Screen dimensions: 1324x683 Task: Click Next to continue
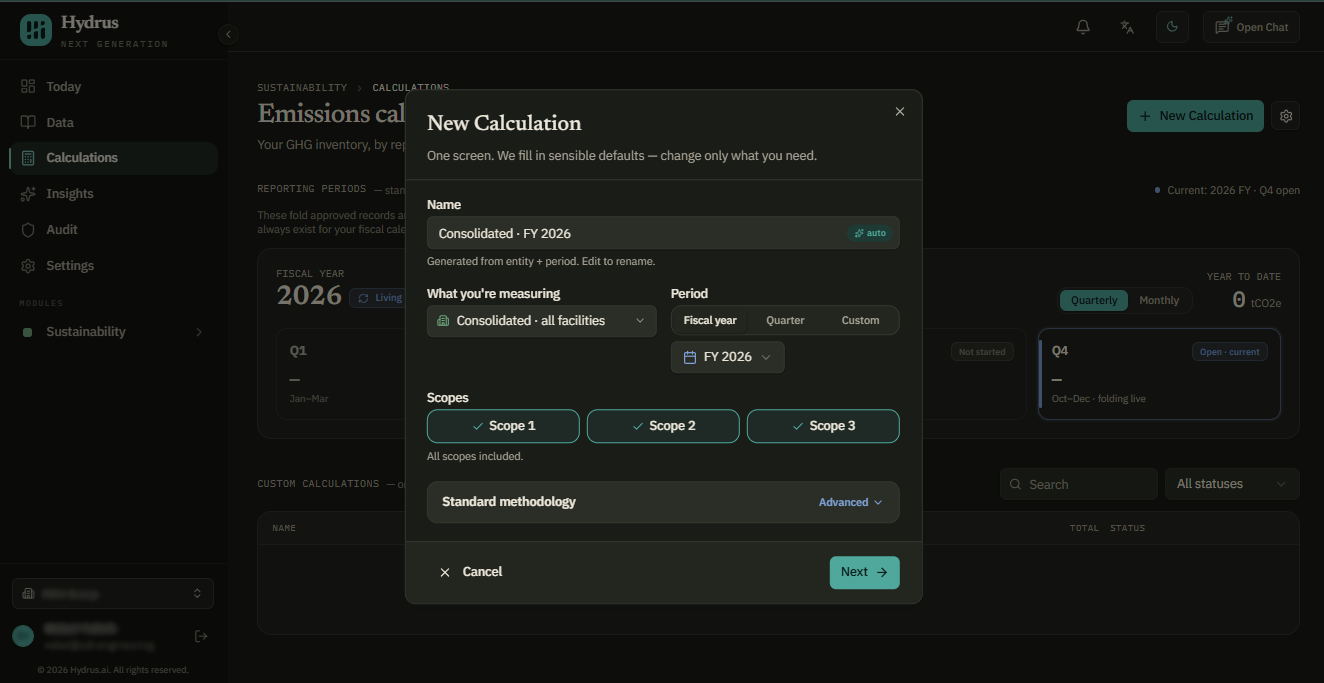tap(865, 572)
